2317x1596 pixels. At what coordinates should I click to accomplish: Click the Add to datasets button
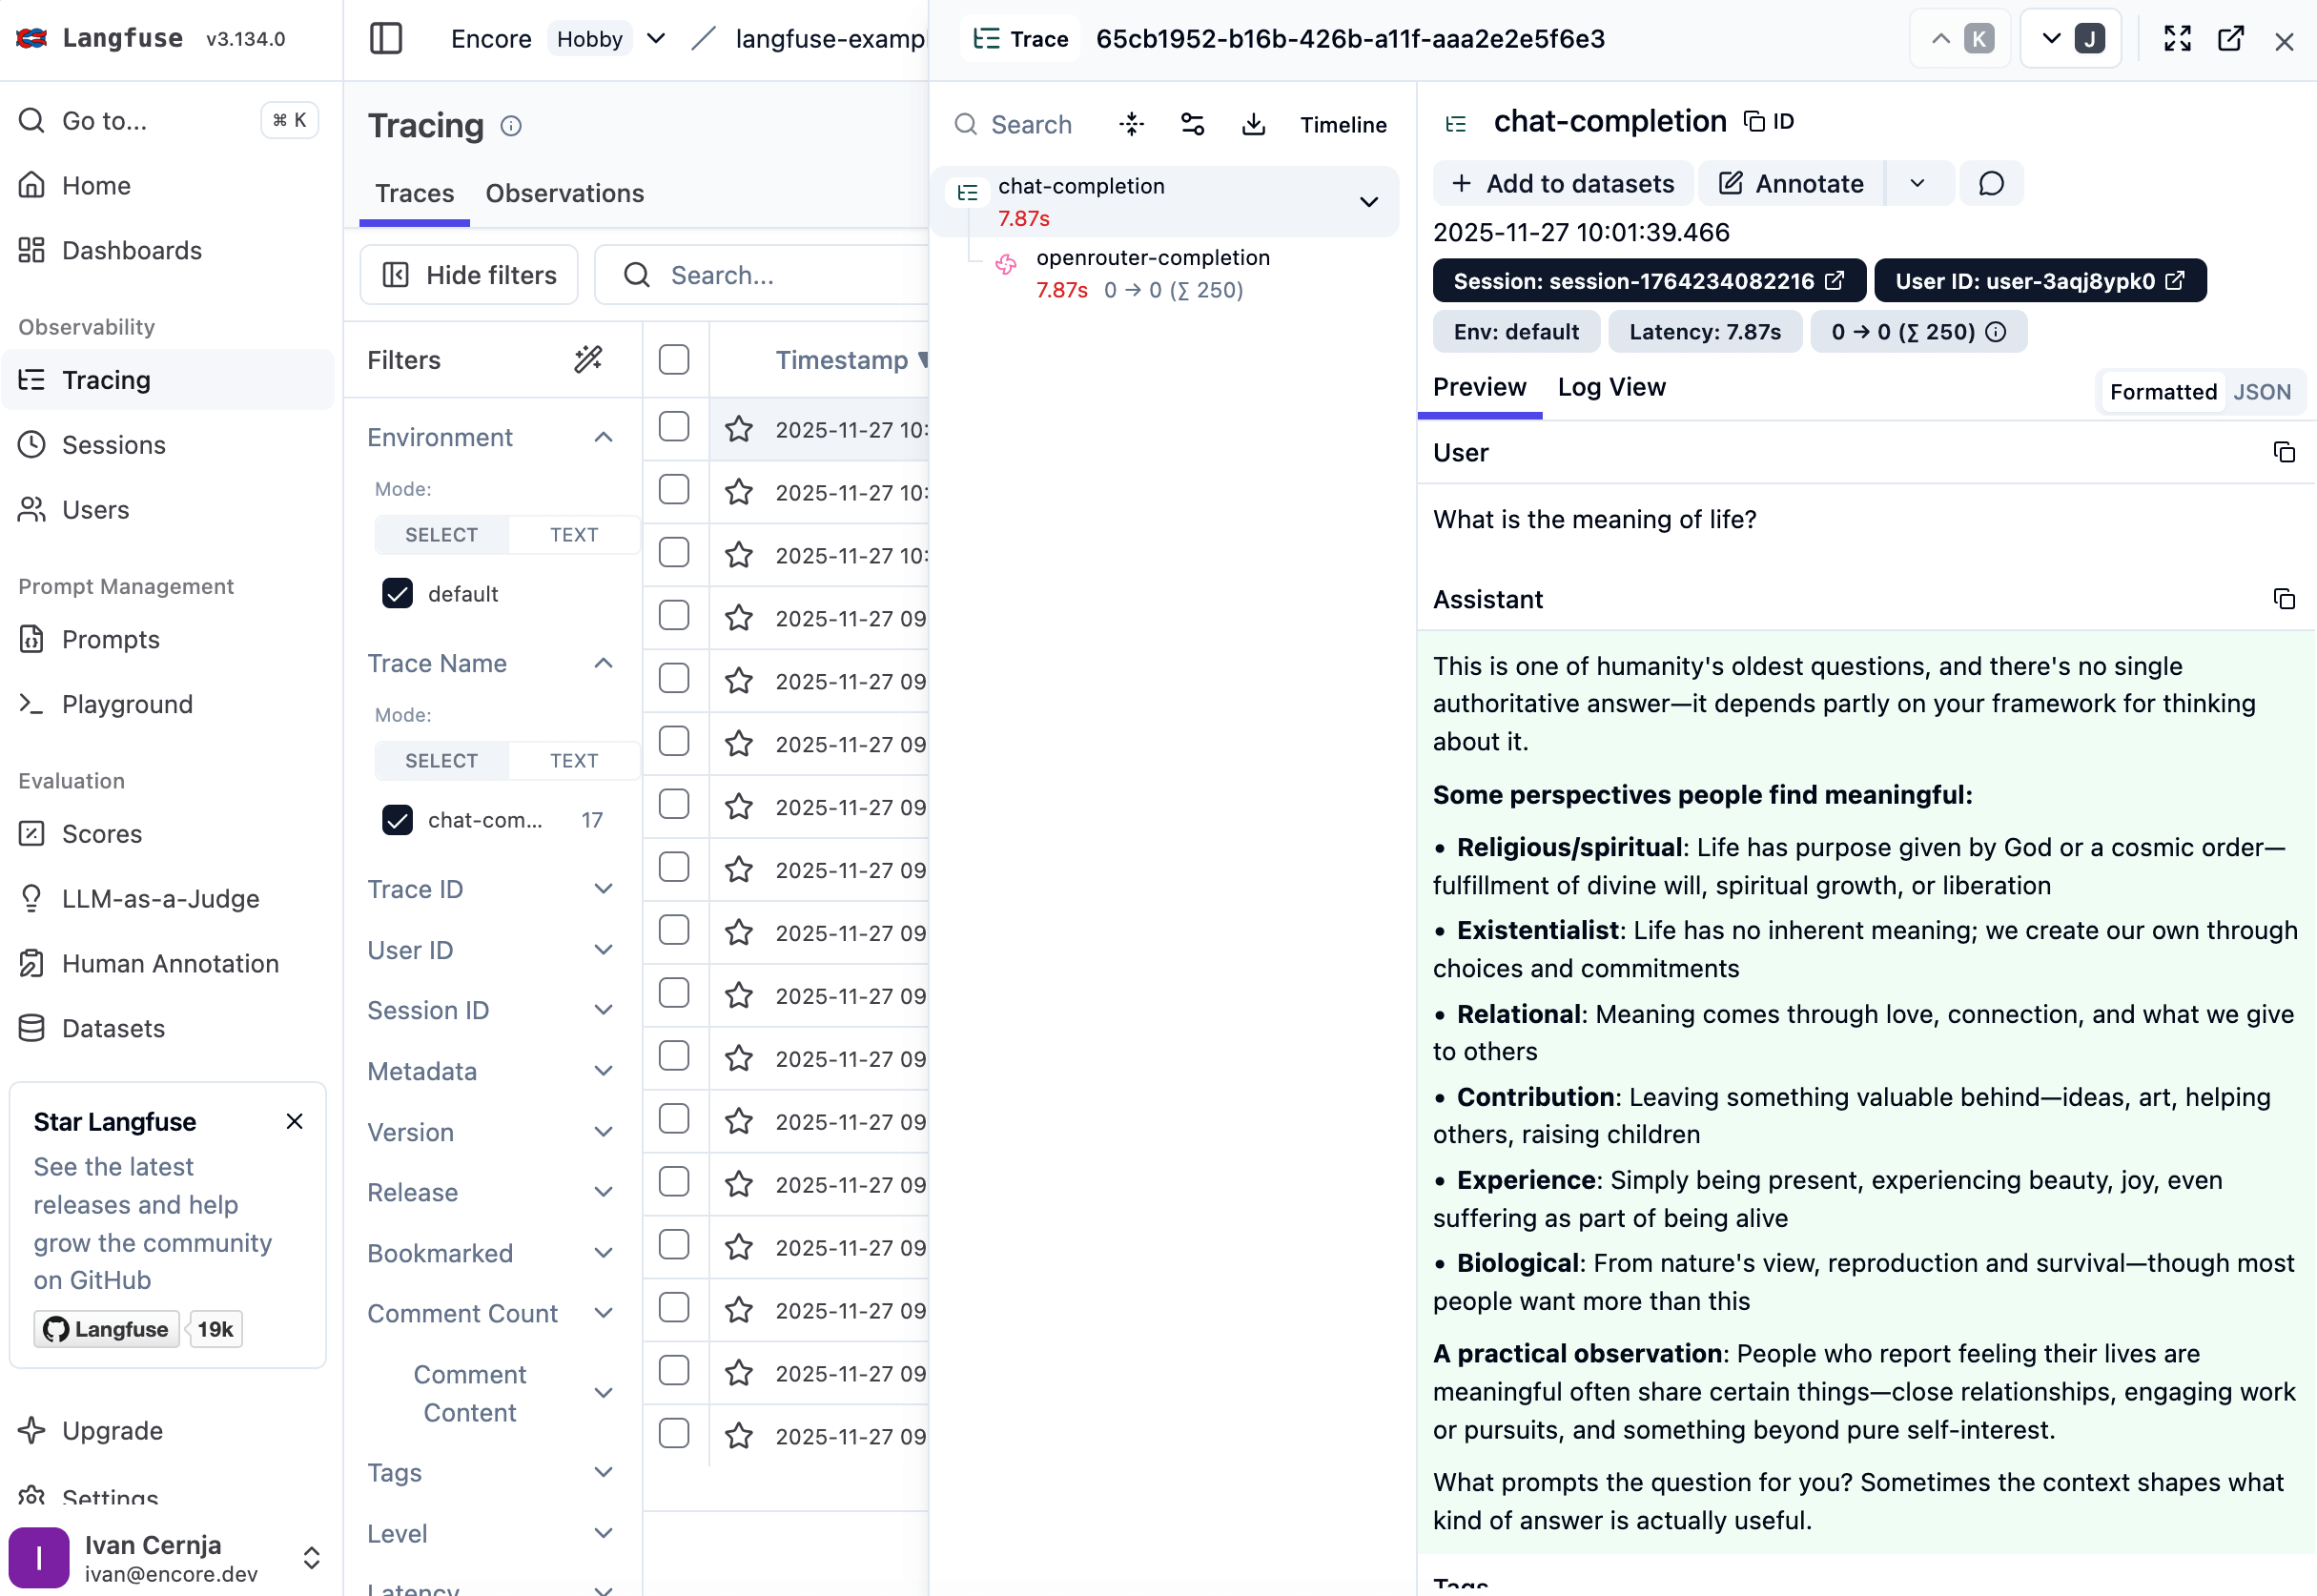click(x=1563, y=183)
